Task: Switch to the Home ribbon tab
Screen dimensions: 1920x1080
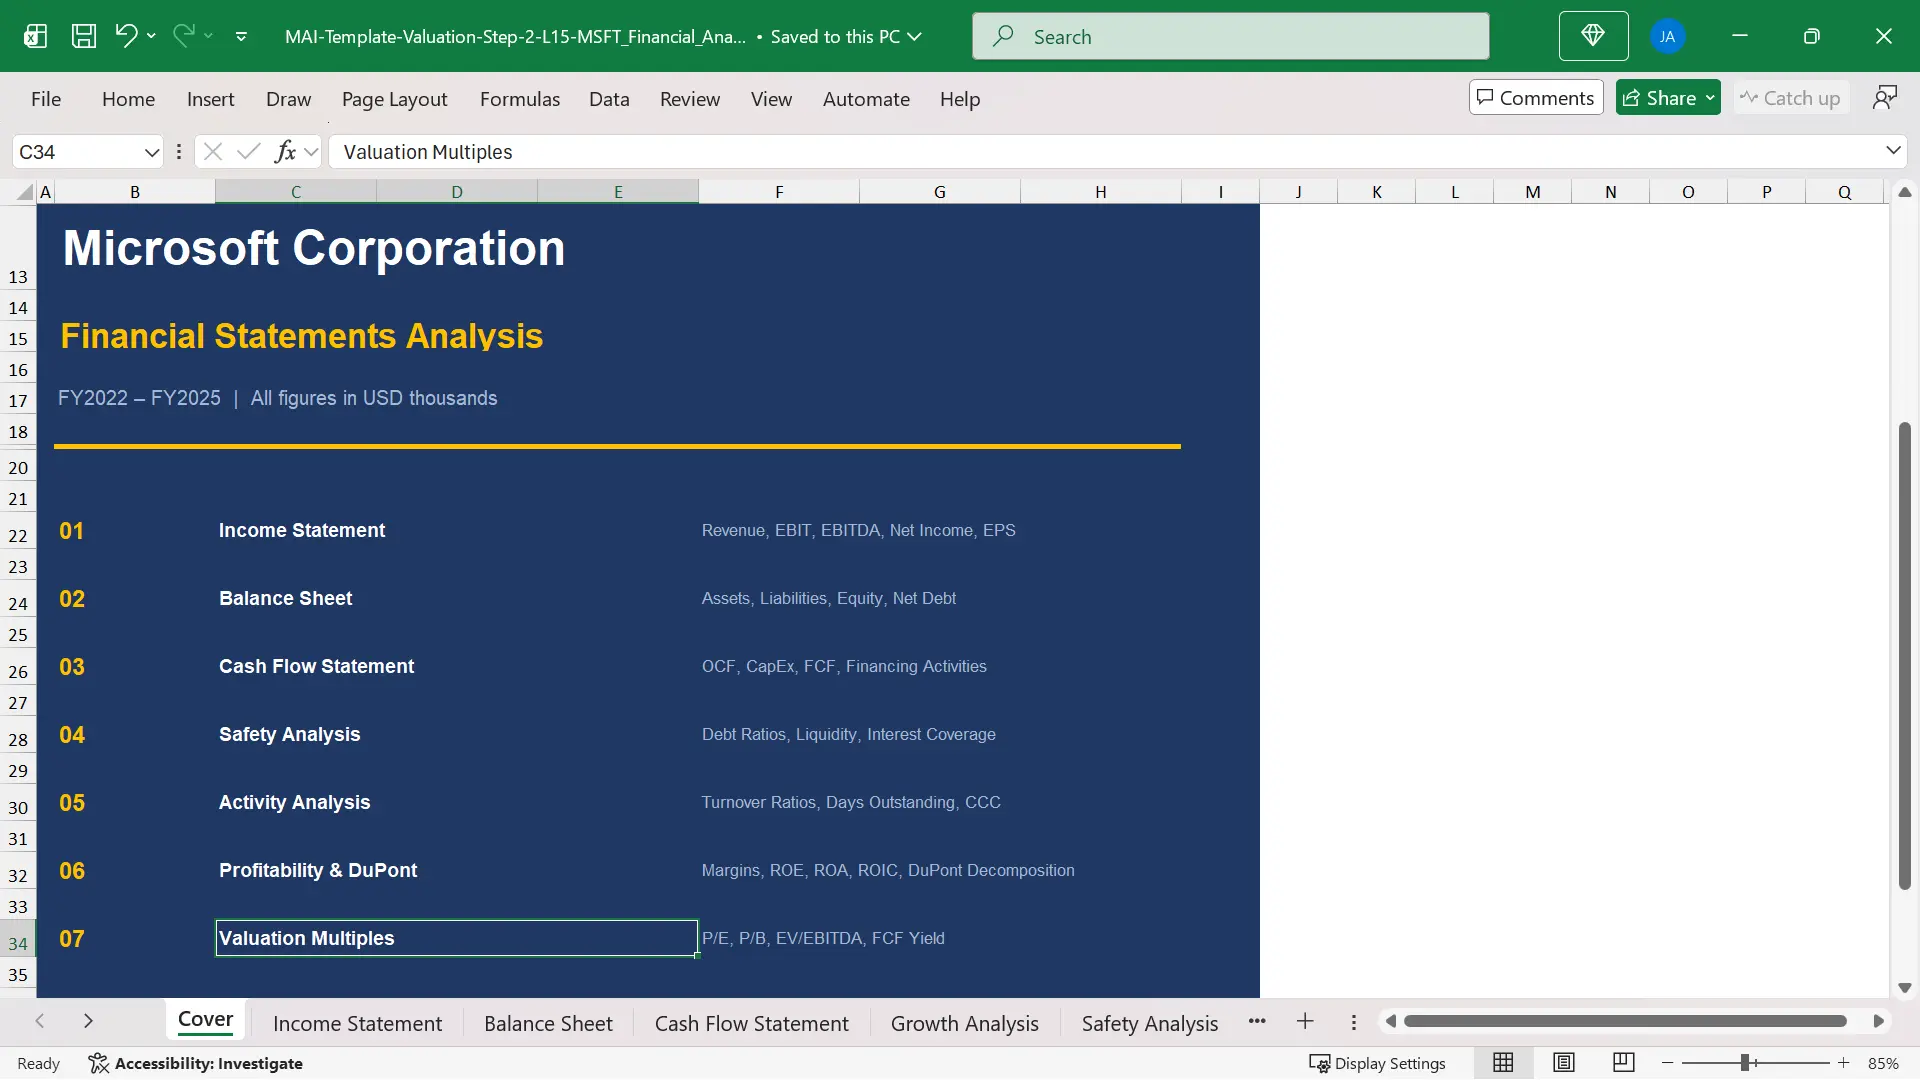Action: (128, 99)
